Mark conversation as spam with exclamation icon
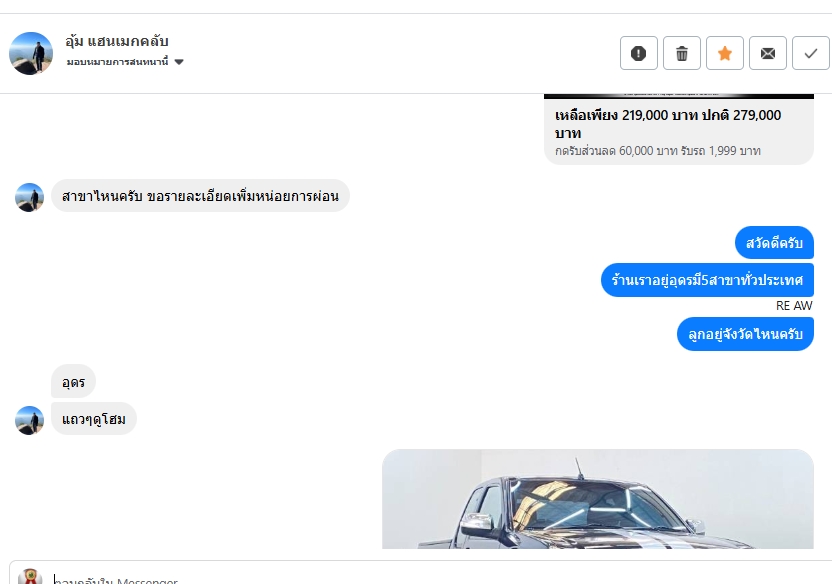Screen dimensions: 832x584 (x=638, y=53)
